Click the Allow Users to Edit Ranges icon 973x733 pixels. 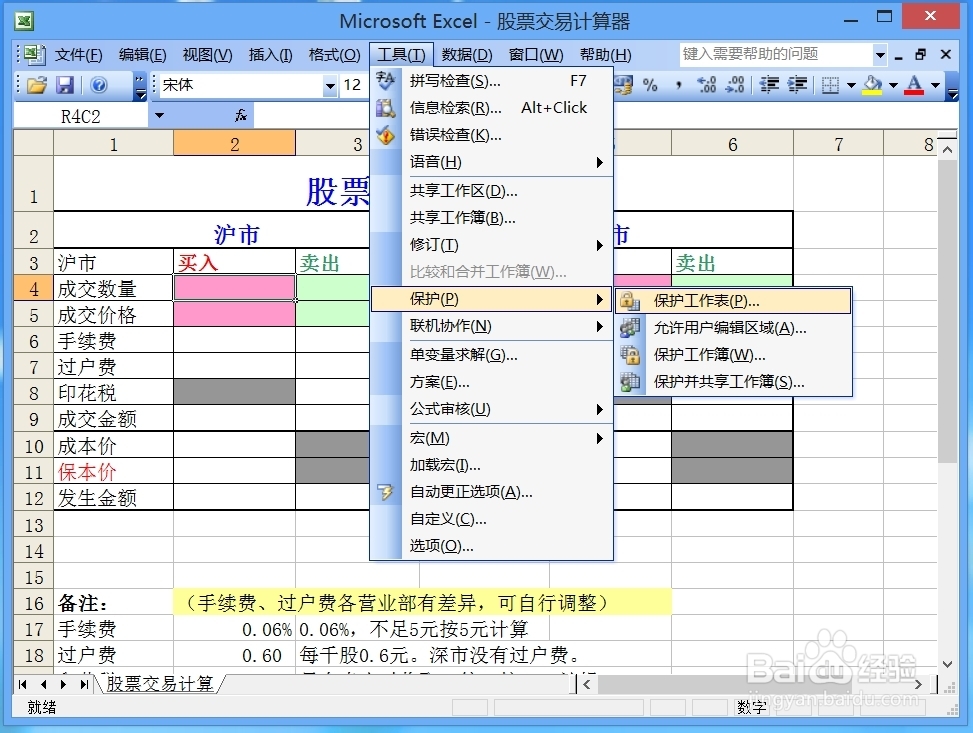(x=630, y=328)
